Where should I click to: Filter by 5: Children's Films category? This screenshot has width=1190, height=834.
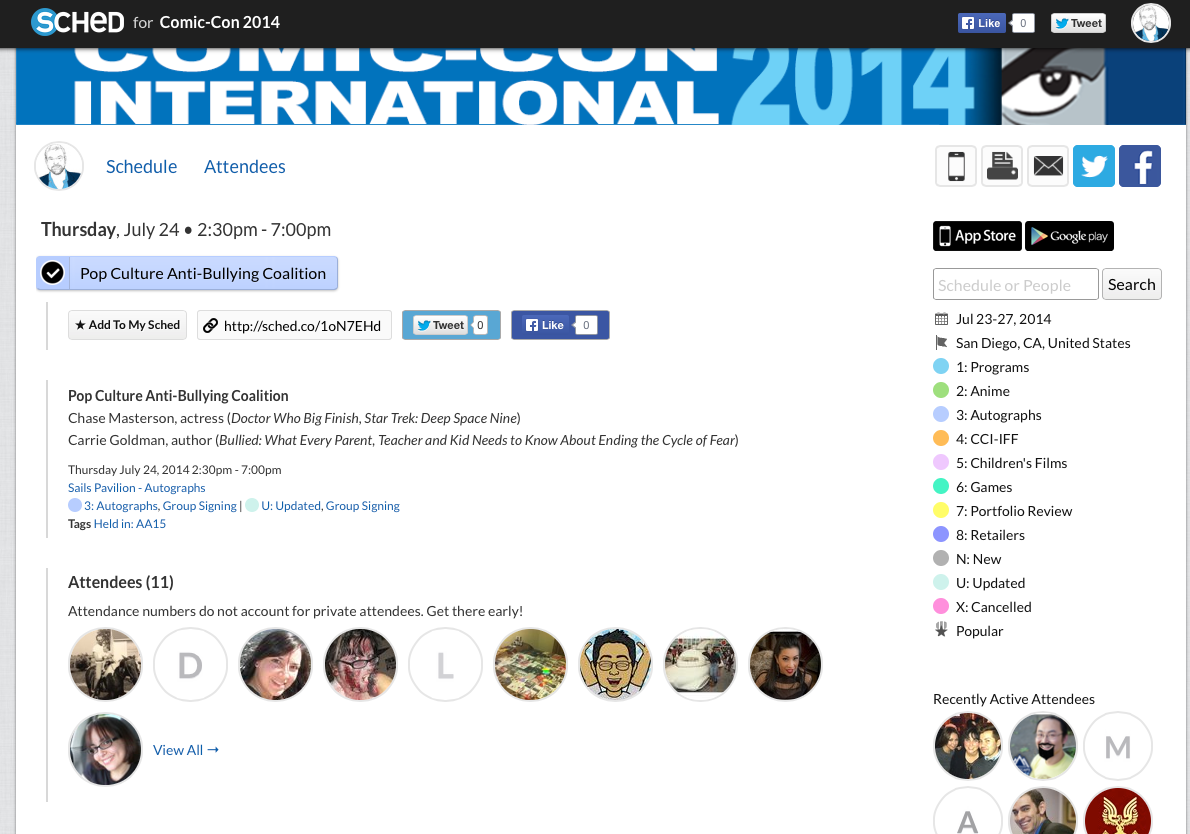click(1012, 463)
